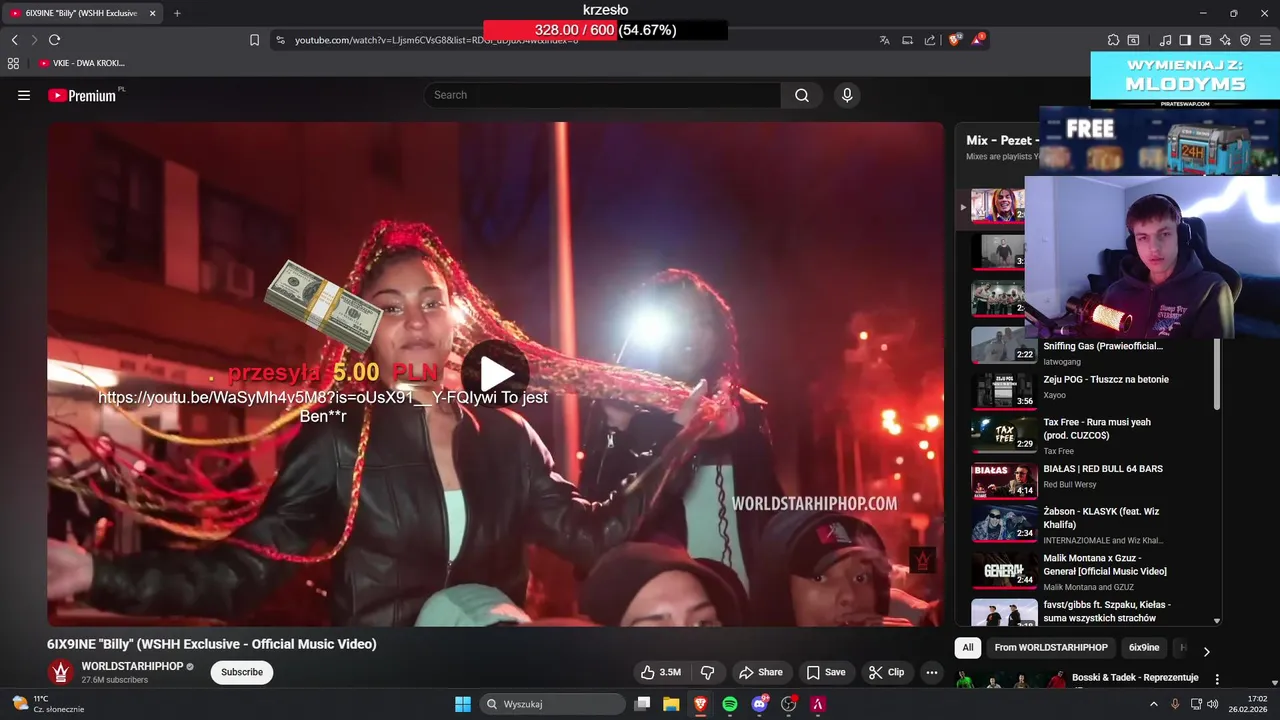
Task: Start voice search with the microphone
Action: point(847,95)
